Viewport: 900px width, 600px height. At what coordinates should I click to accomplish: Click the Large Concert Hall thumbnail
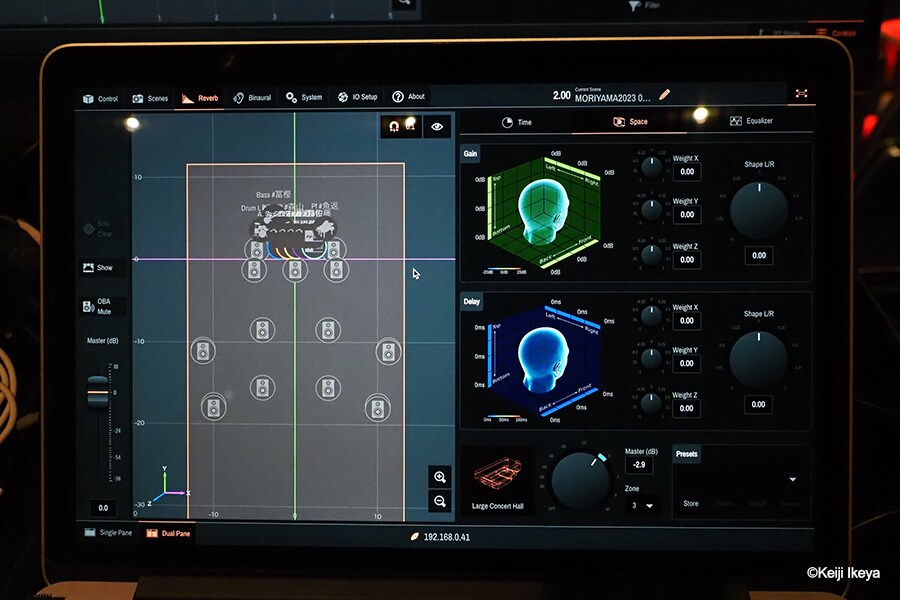click(499, 474)
